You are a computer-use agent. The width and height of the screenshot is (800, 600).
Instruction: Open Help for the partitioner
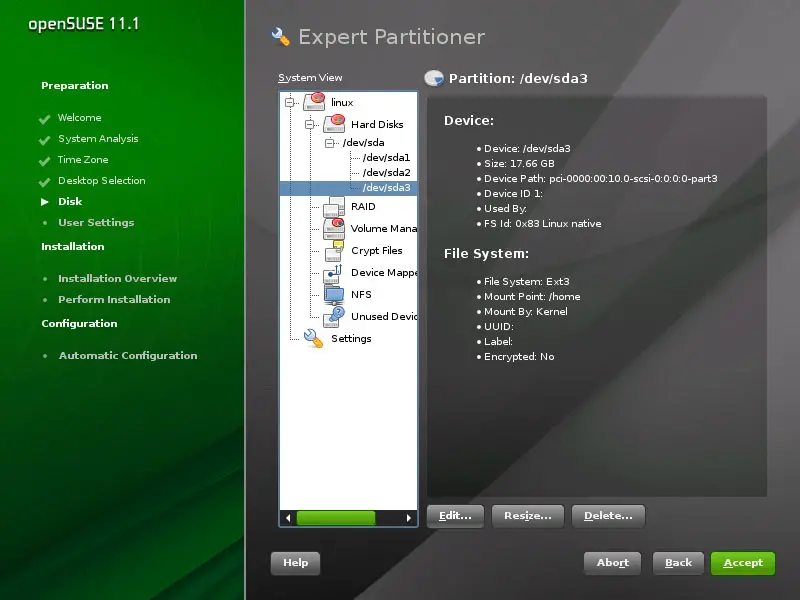point(295,563)
